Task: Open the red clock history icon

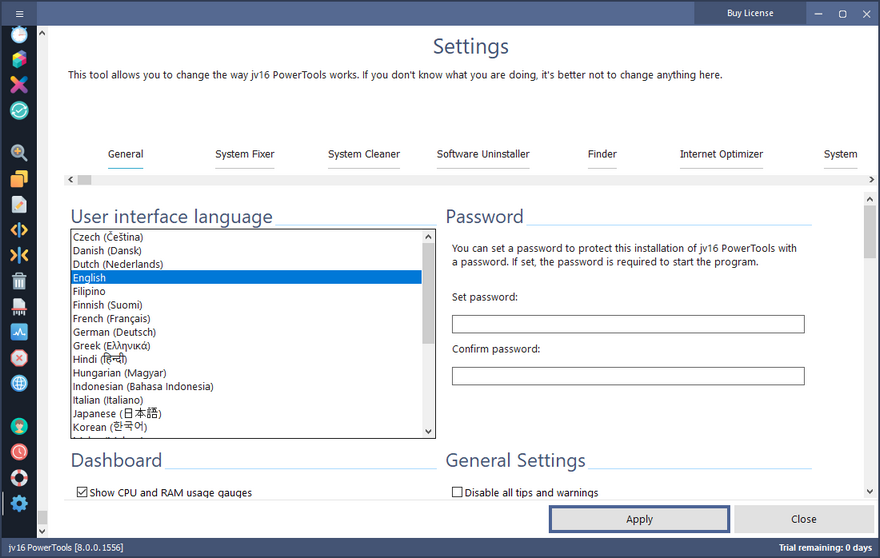Action: 19,452
